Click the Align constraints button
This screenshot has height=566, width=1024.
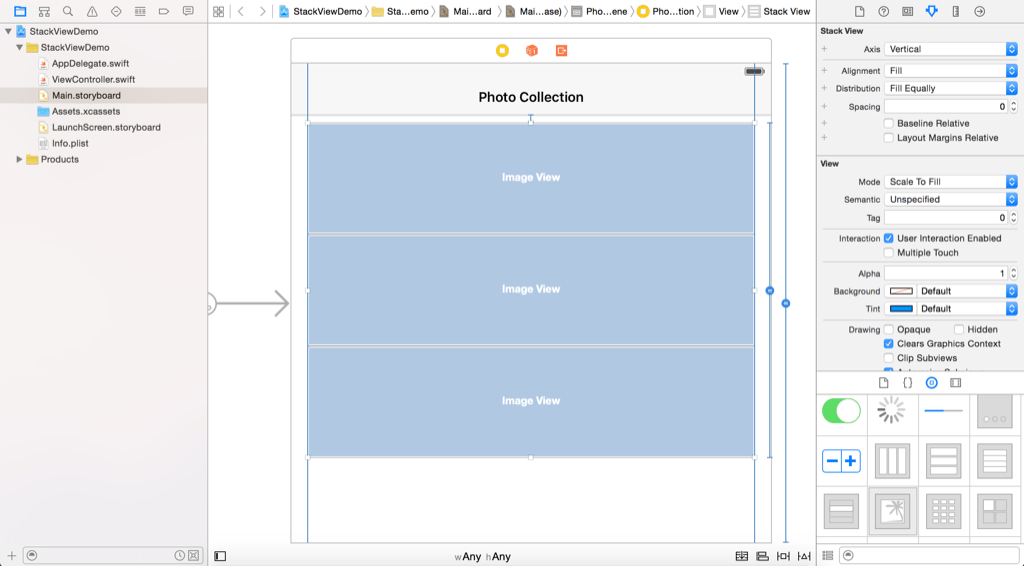[762, 556]
